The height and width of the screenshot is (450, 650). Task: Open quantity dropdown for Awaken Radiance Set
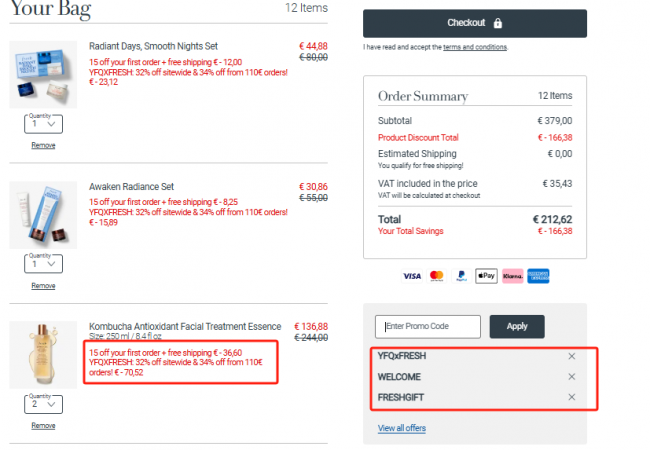coord(44,264)
